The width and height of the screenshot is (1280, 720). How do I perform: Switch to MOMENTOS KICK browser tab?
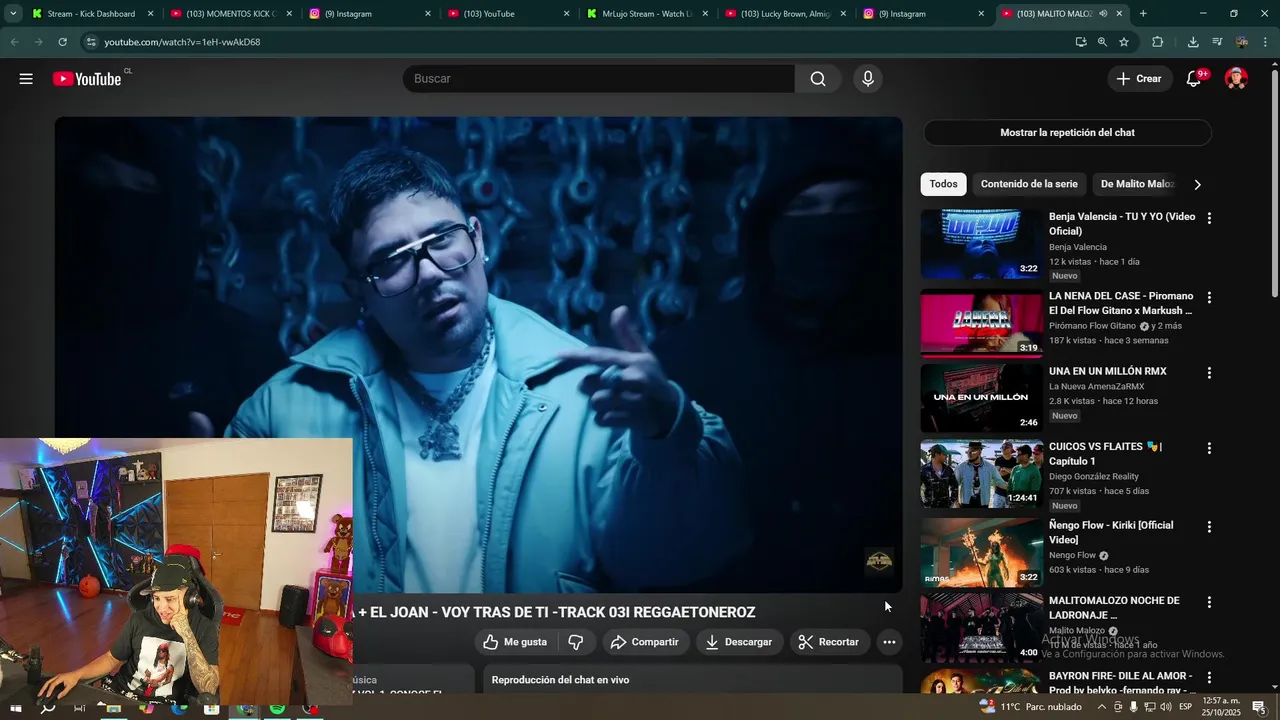(x=230, y=14)
